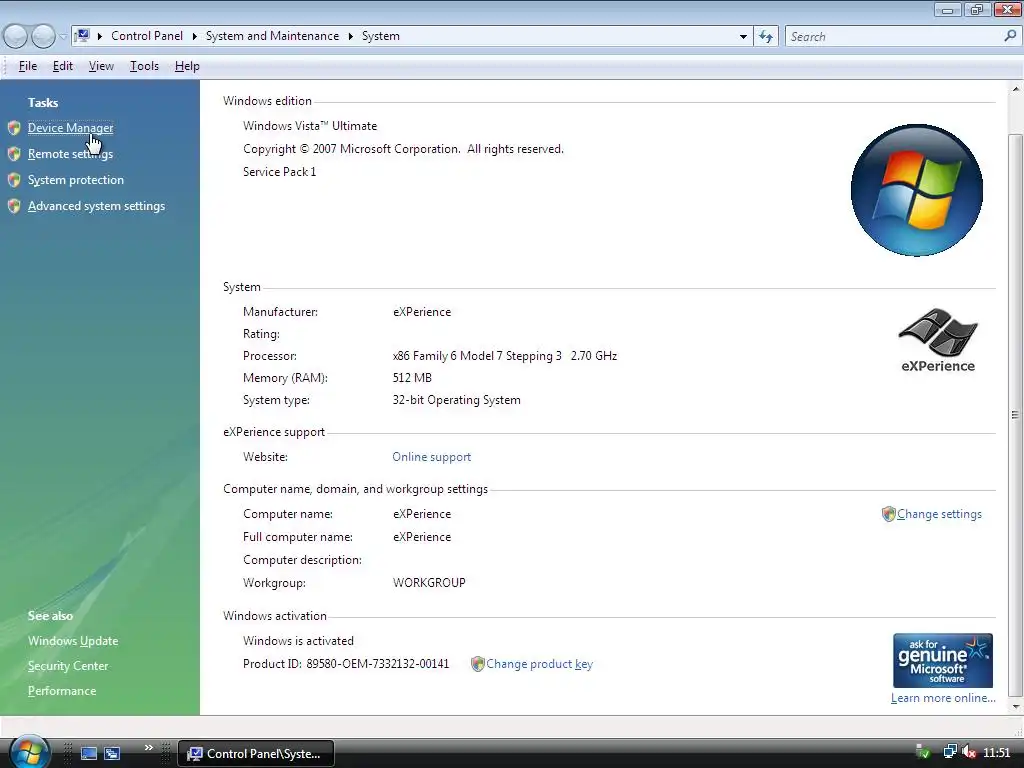Viewport: 1024px width, 768px height.
Task: Click the 512 MB memory value
Action: pyautogui.click(x=412, y=378)
